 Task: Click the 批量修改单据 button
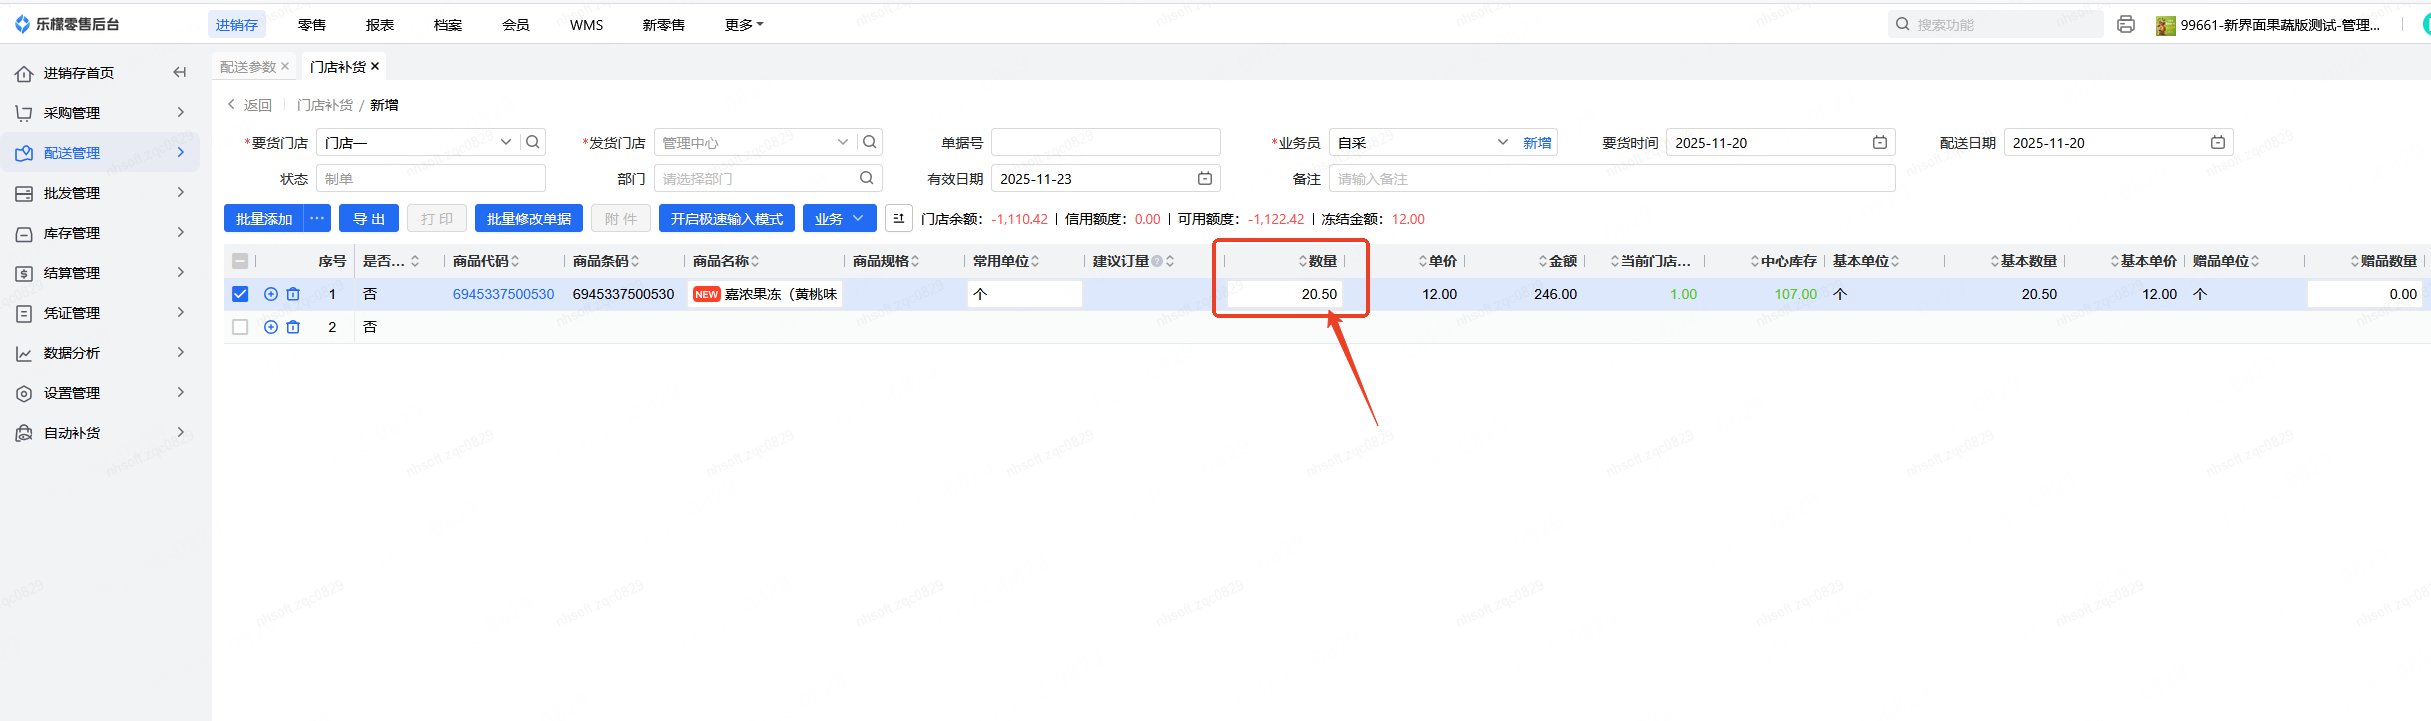click(529, 218)
